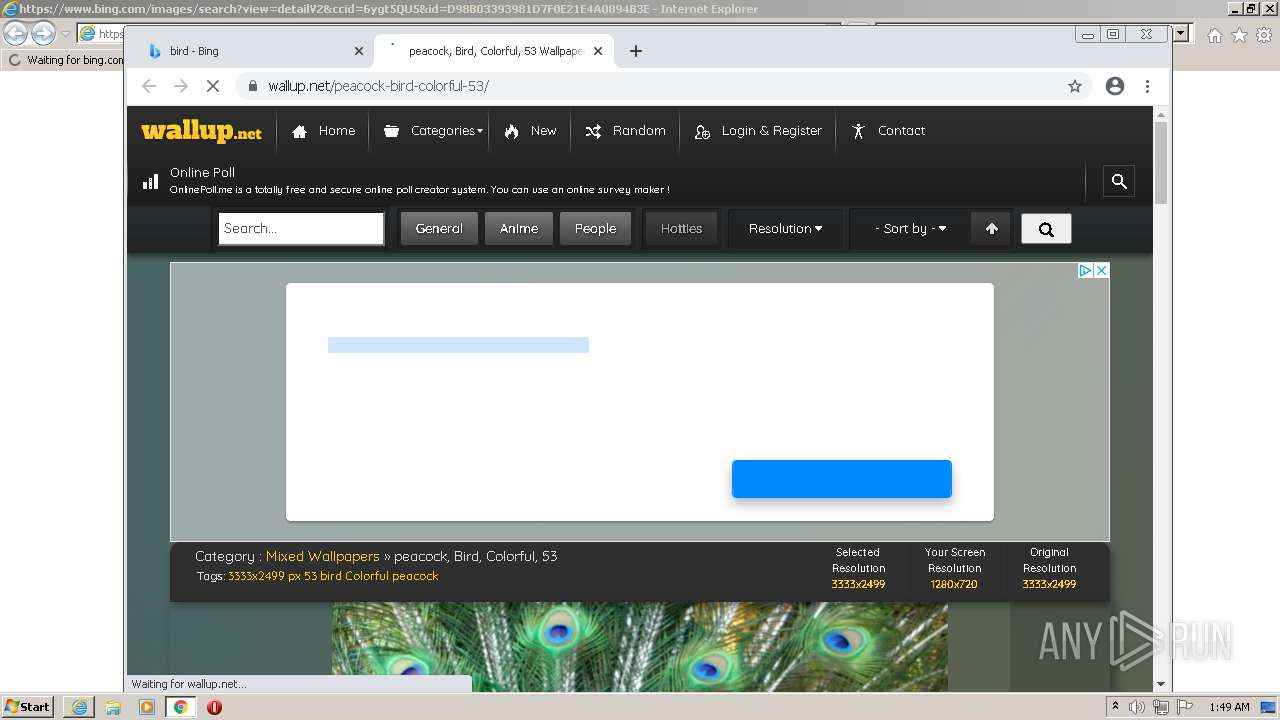
Task: Click the magnifier icon in the poll bar
Action: coord(1119,181)
